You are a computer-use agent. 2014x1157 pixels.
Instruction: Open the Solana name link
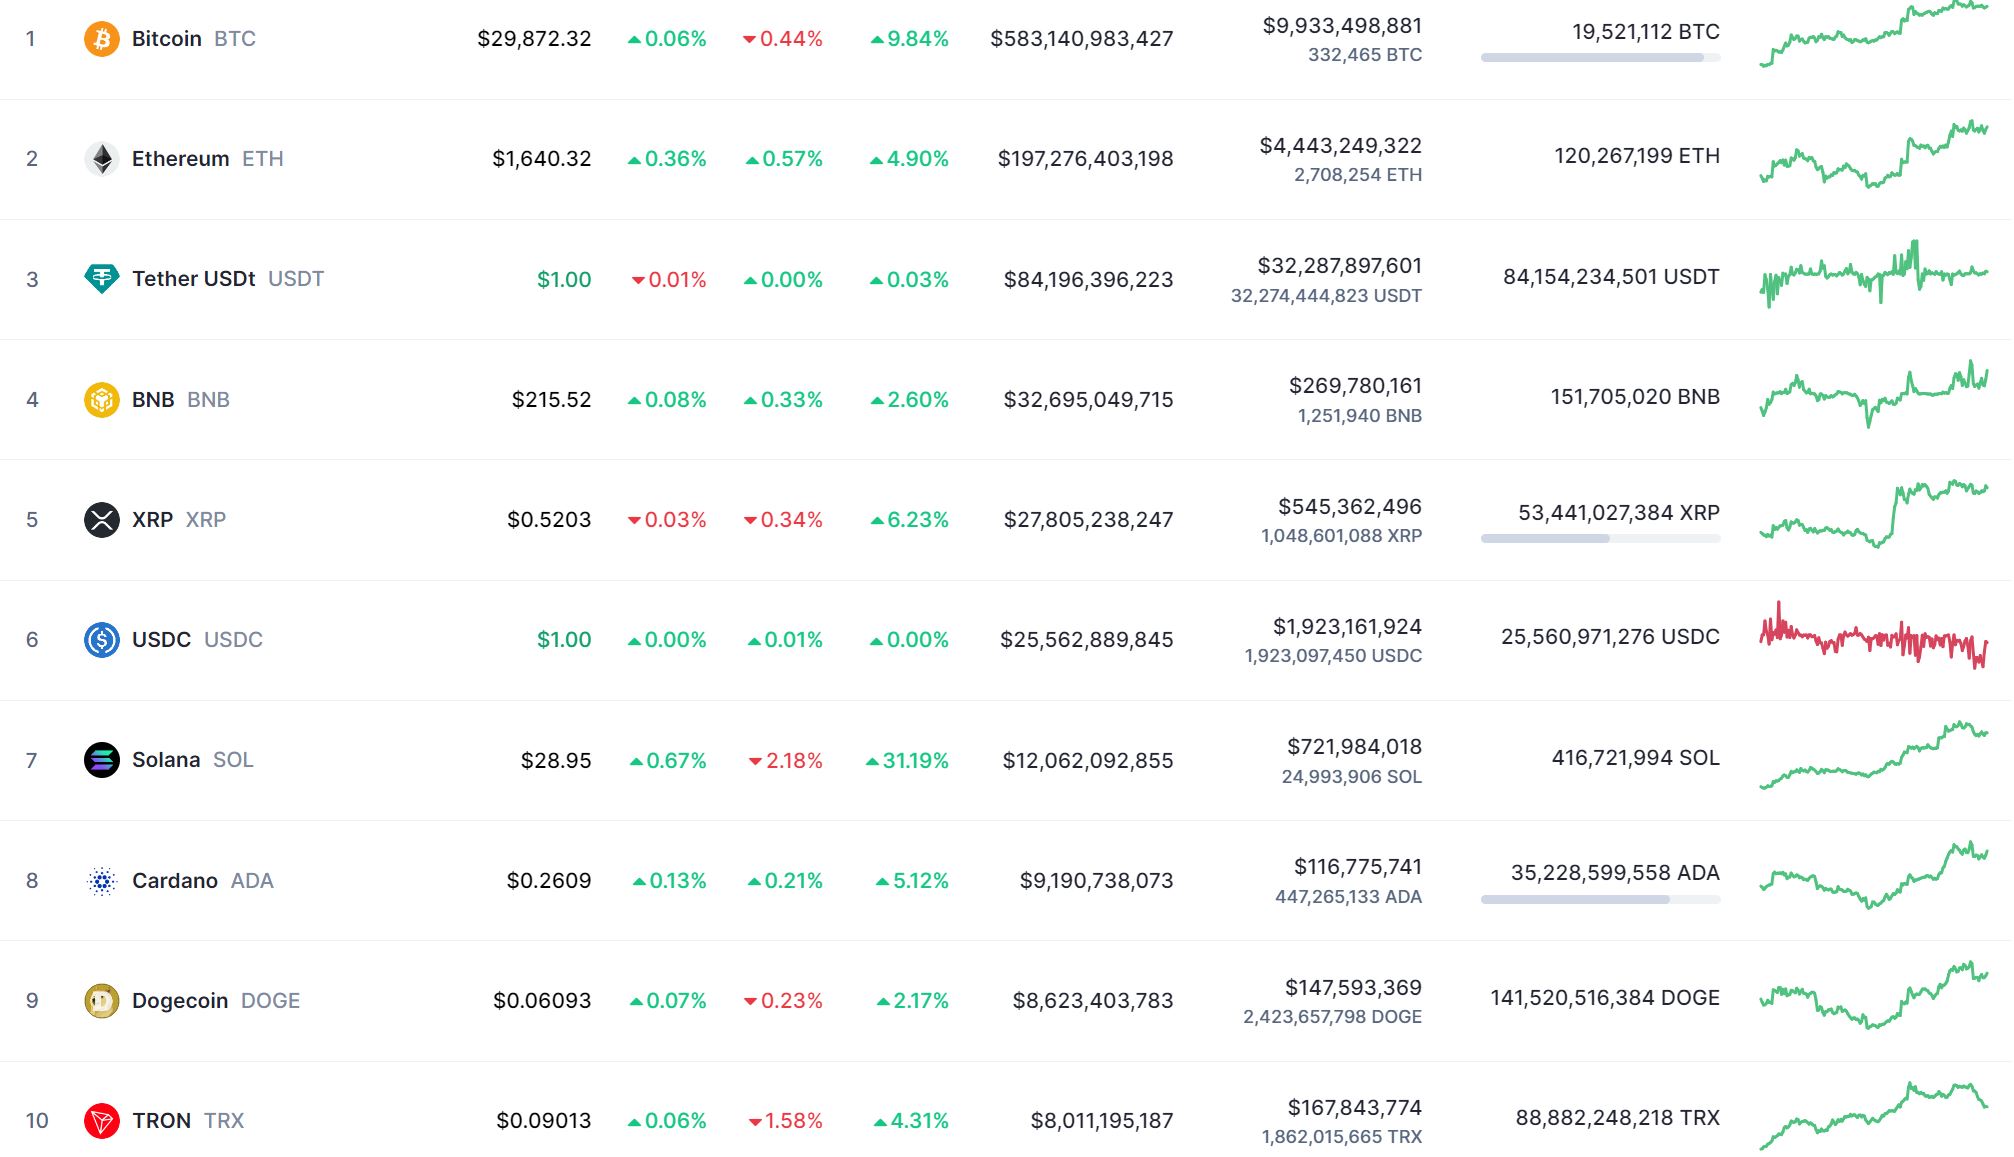(x=166, y=760)
